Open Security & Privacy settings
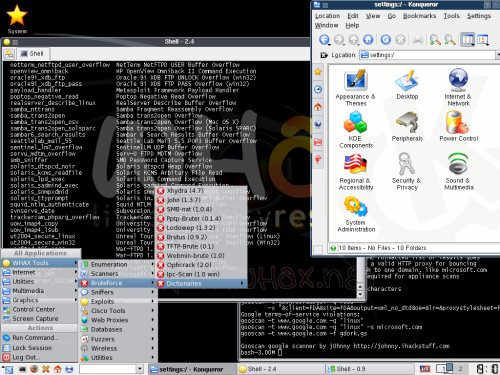Image resolution: width=500 pixels, height=375 pixels. (407, 172)
